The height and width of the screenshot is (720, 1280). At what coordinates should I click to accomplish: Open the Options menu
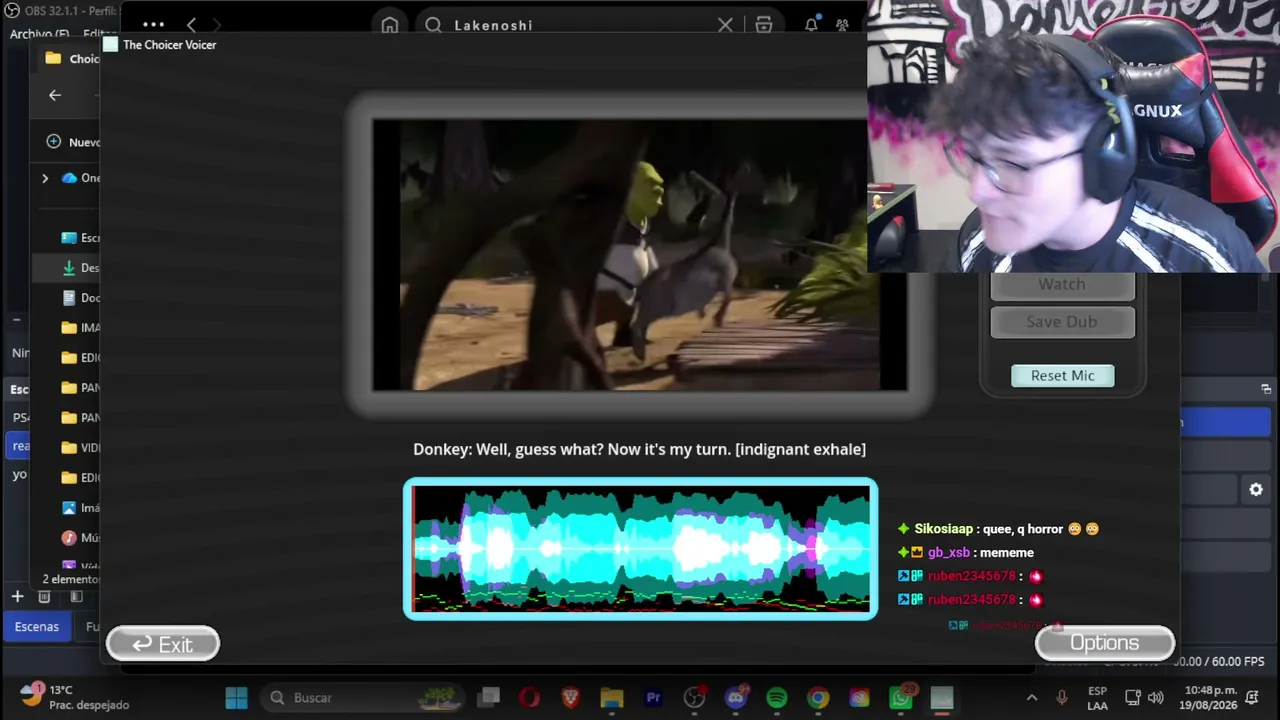(1104, 643)
